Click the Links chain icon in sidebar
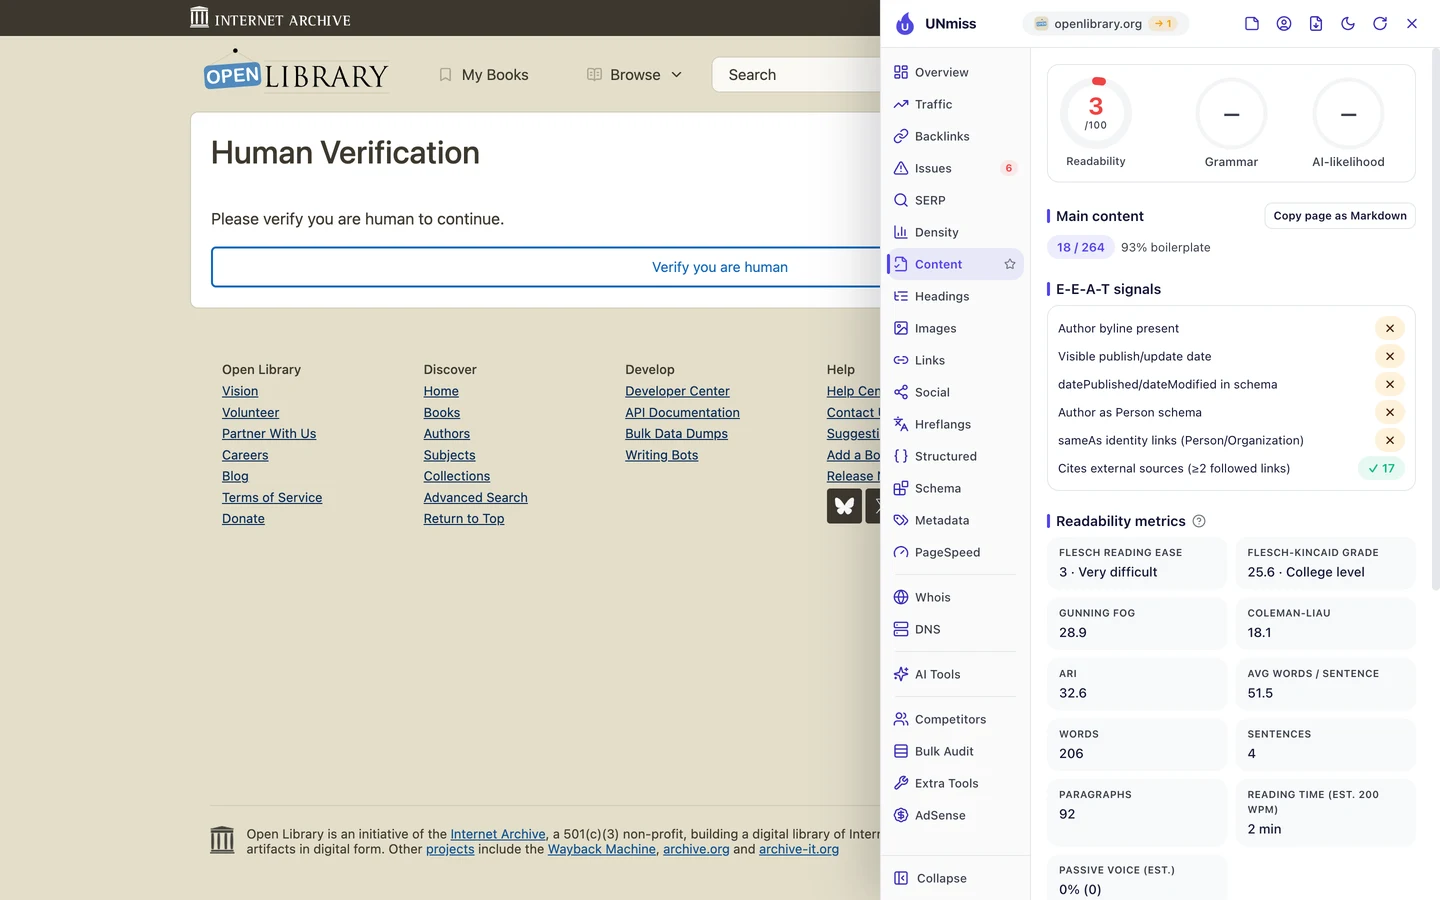1440x900 pixels. pos(901,360)
